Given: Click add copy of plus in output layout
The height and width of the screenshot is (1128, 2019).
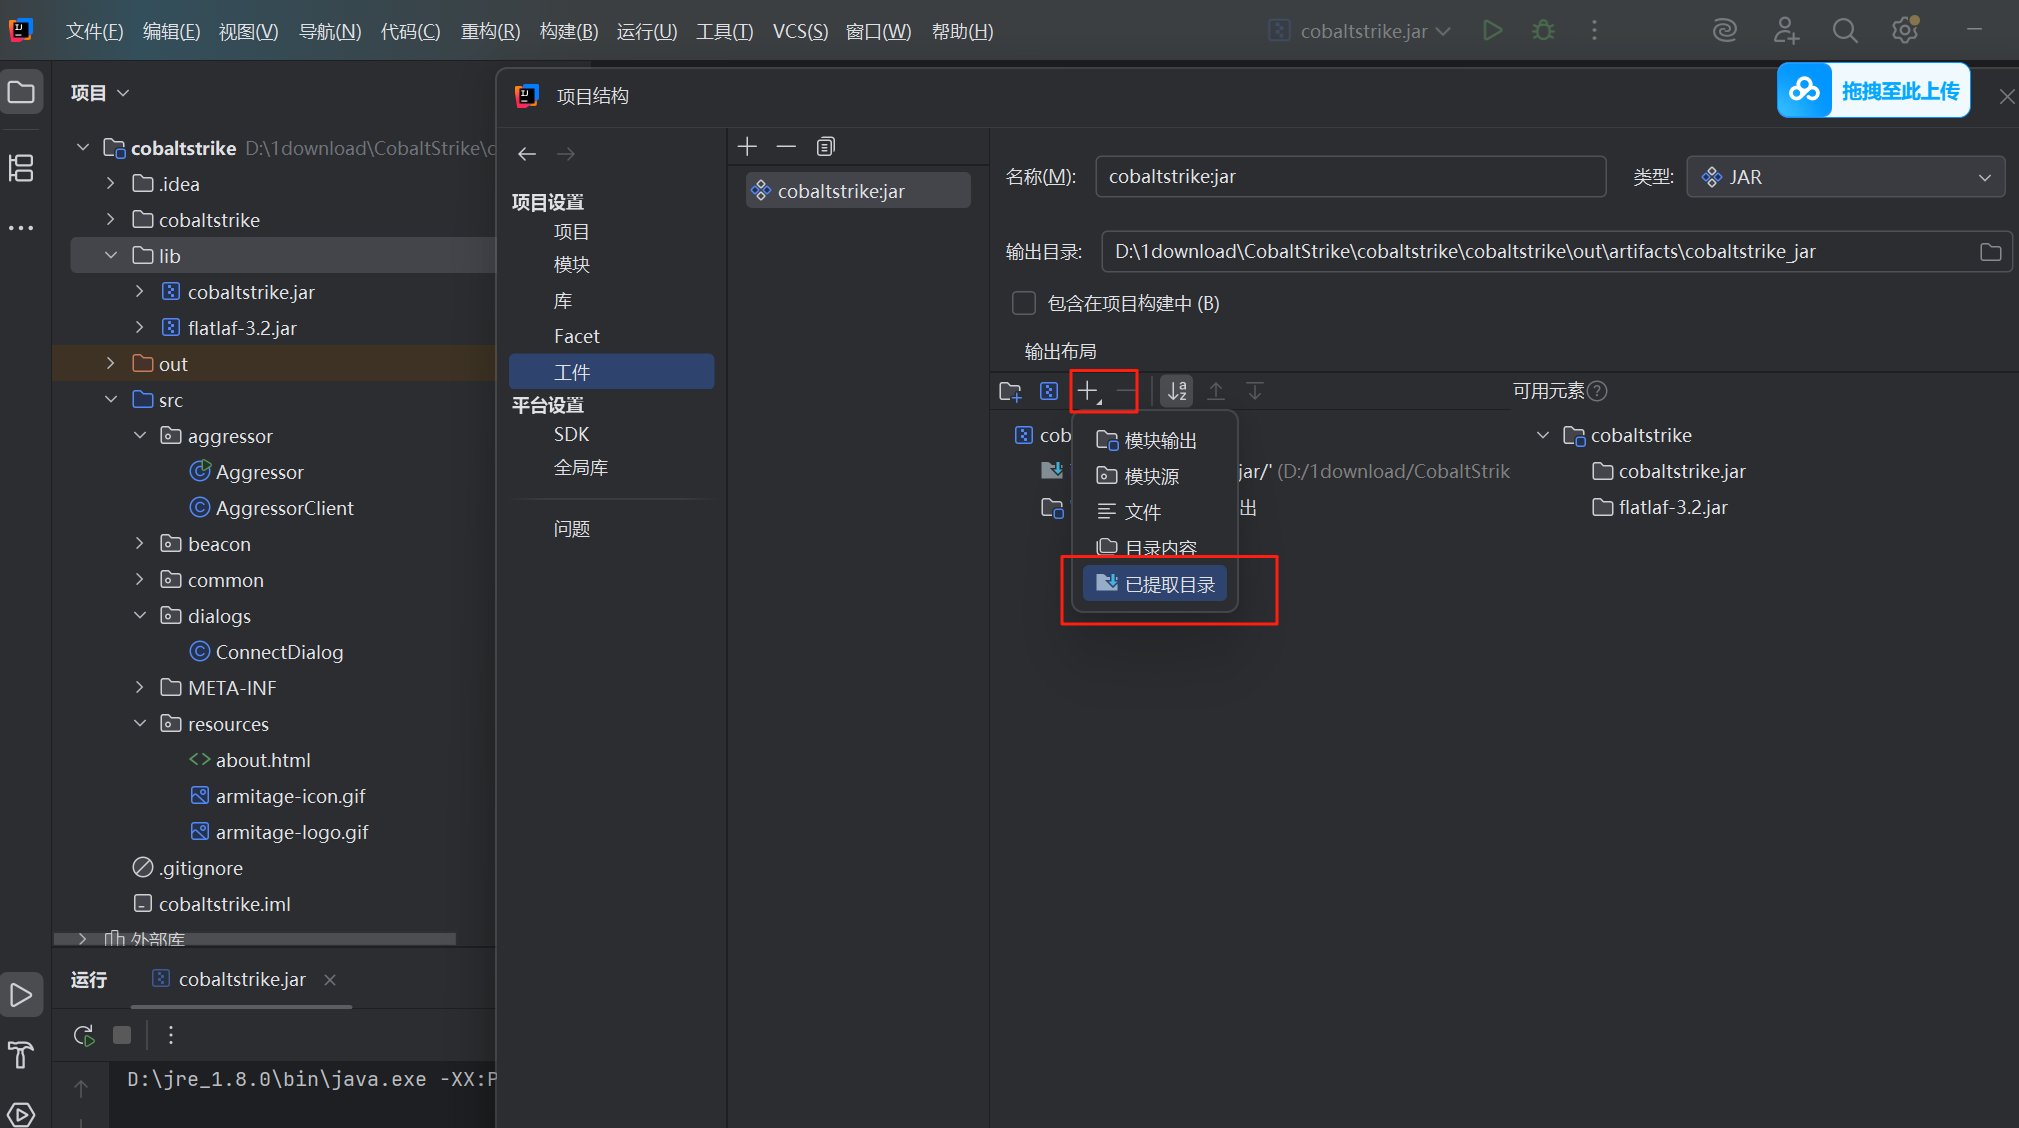Looking at the screenshot, I should tap(1088, 391).
